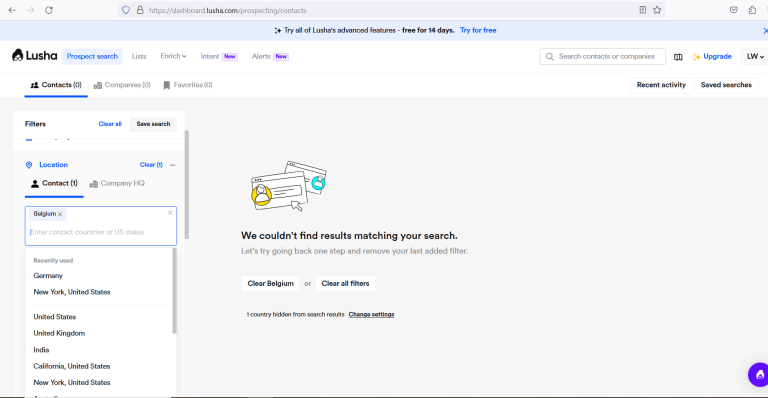Click Clear Belgium button
Viewport: 768px width, 398px height.
click(x=270, y=283)
